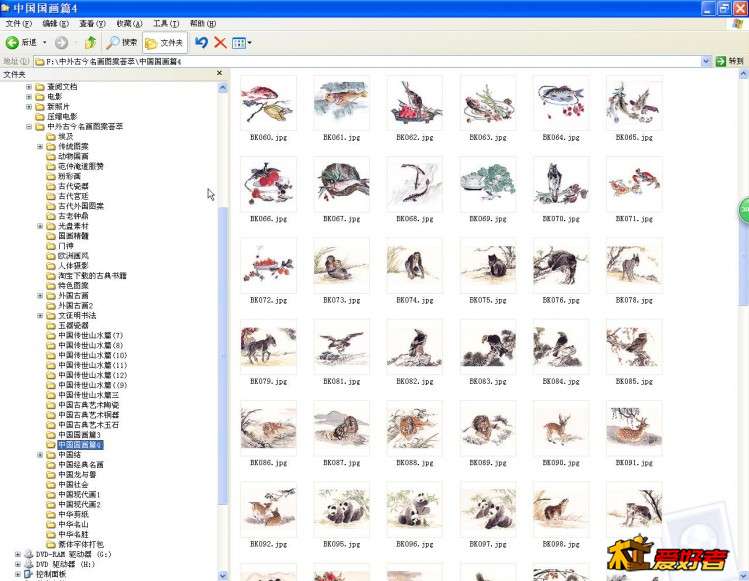
Task: Click the red X delete icon
Action: [x=220, y=43]
